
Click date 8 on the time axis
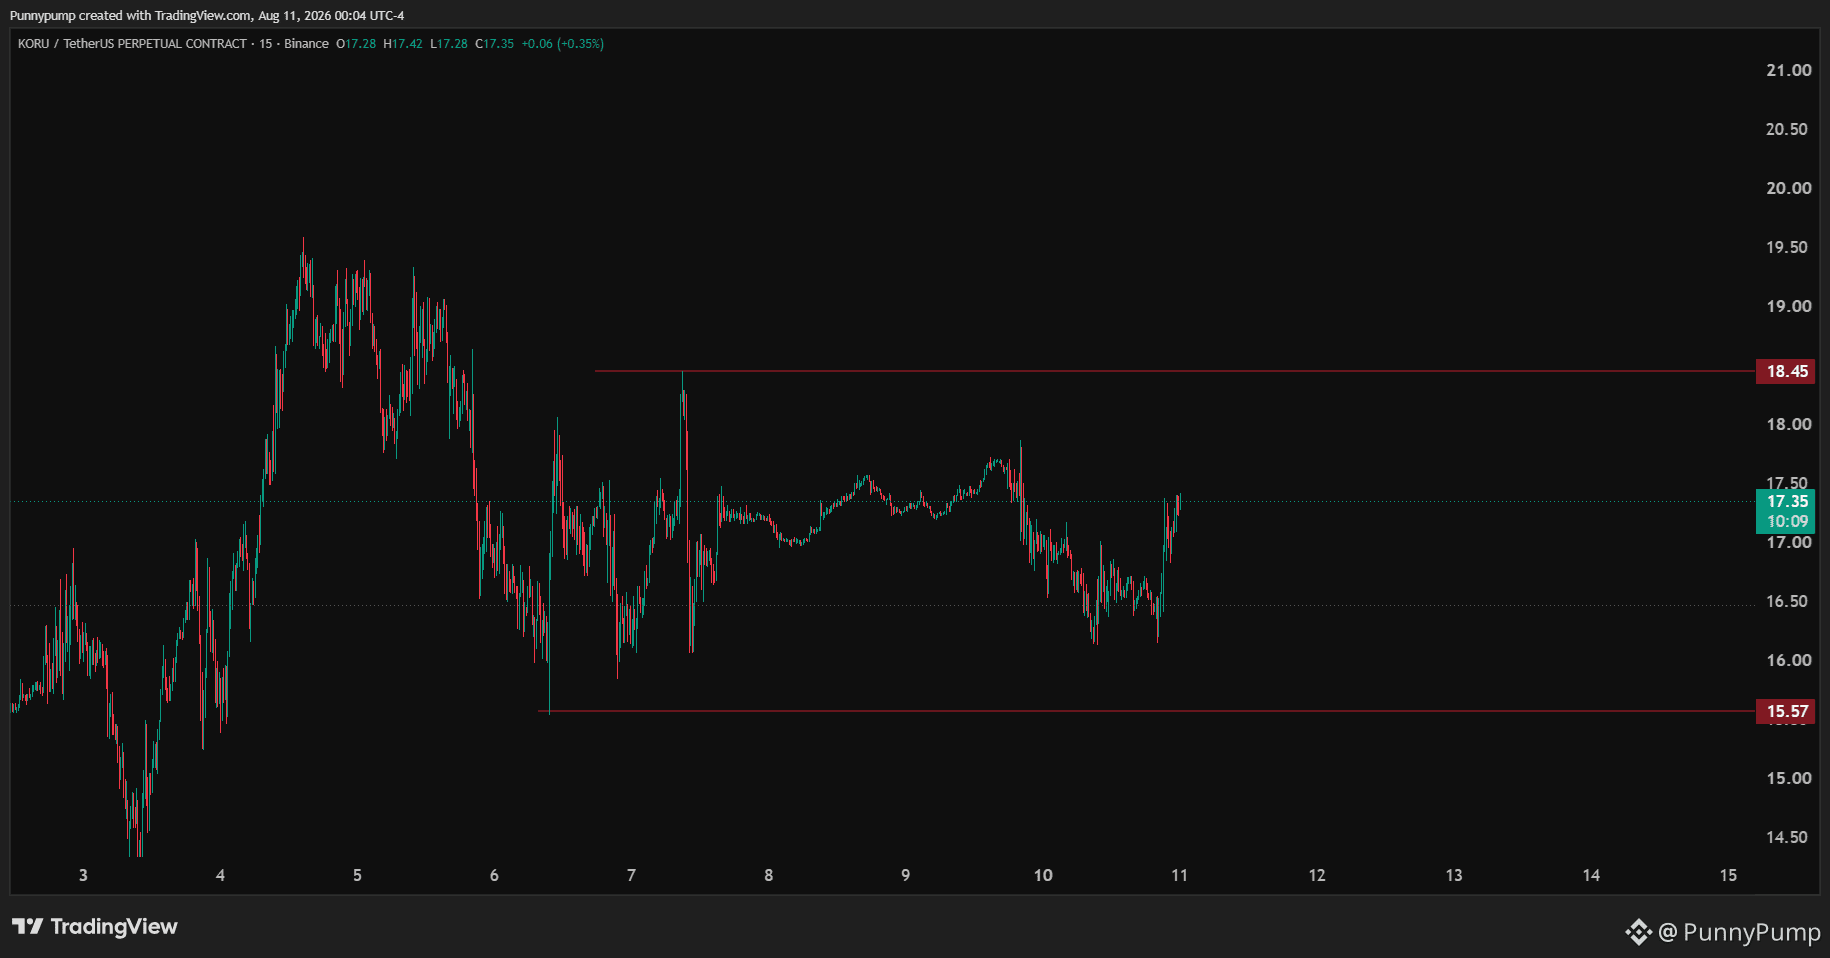768,875
